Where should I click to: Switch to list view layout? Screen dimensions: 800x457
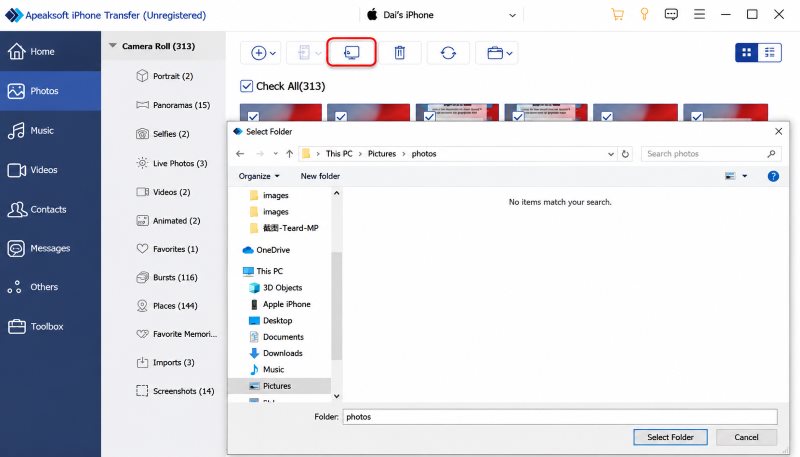[769, 52]
